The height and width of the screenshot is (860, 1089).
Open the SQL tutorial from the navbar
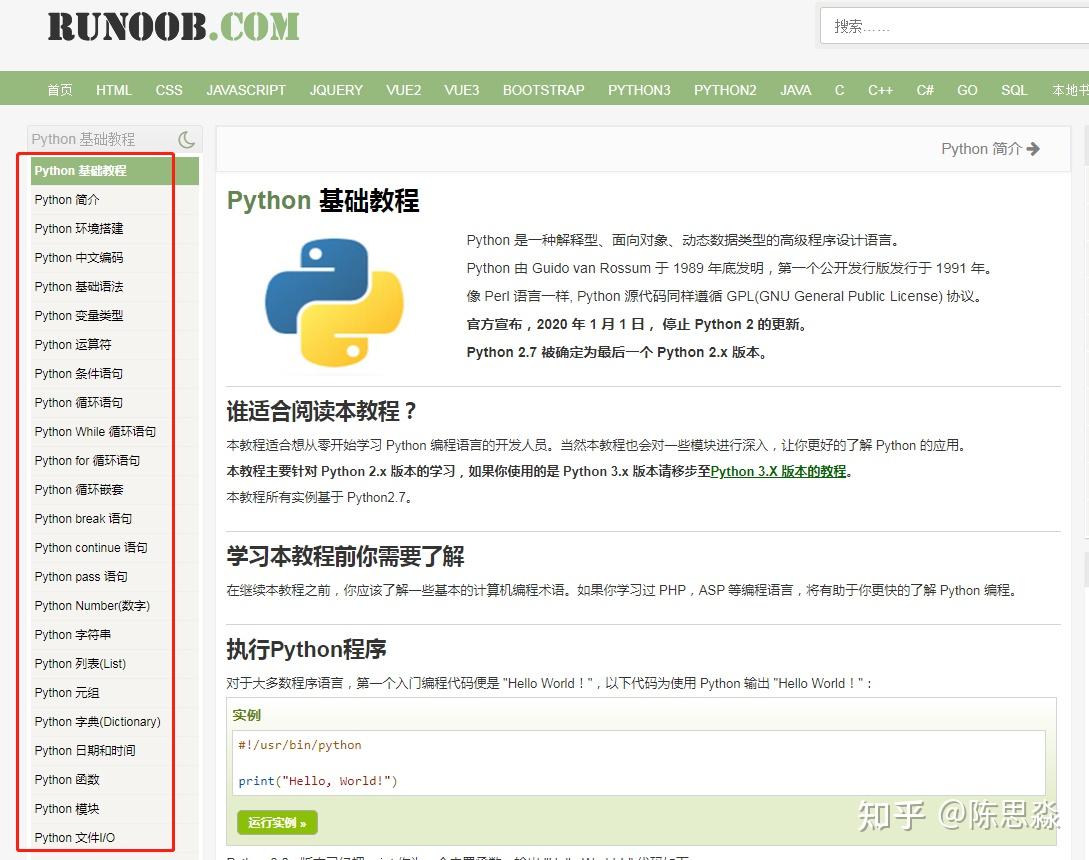[1014, 89]
